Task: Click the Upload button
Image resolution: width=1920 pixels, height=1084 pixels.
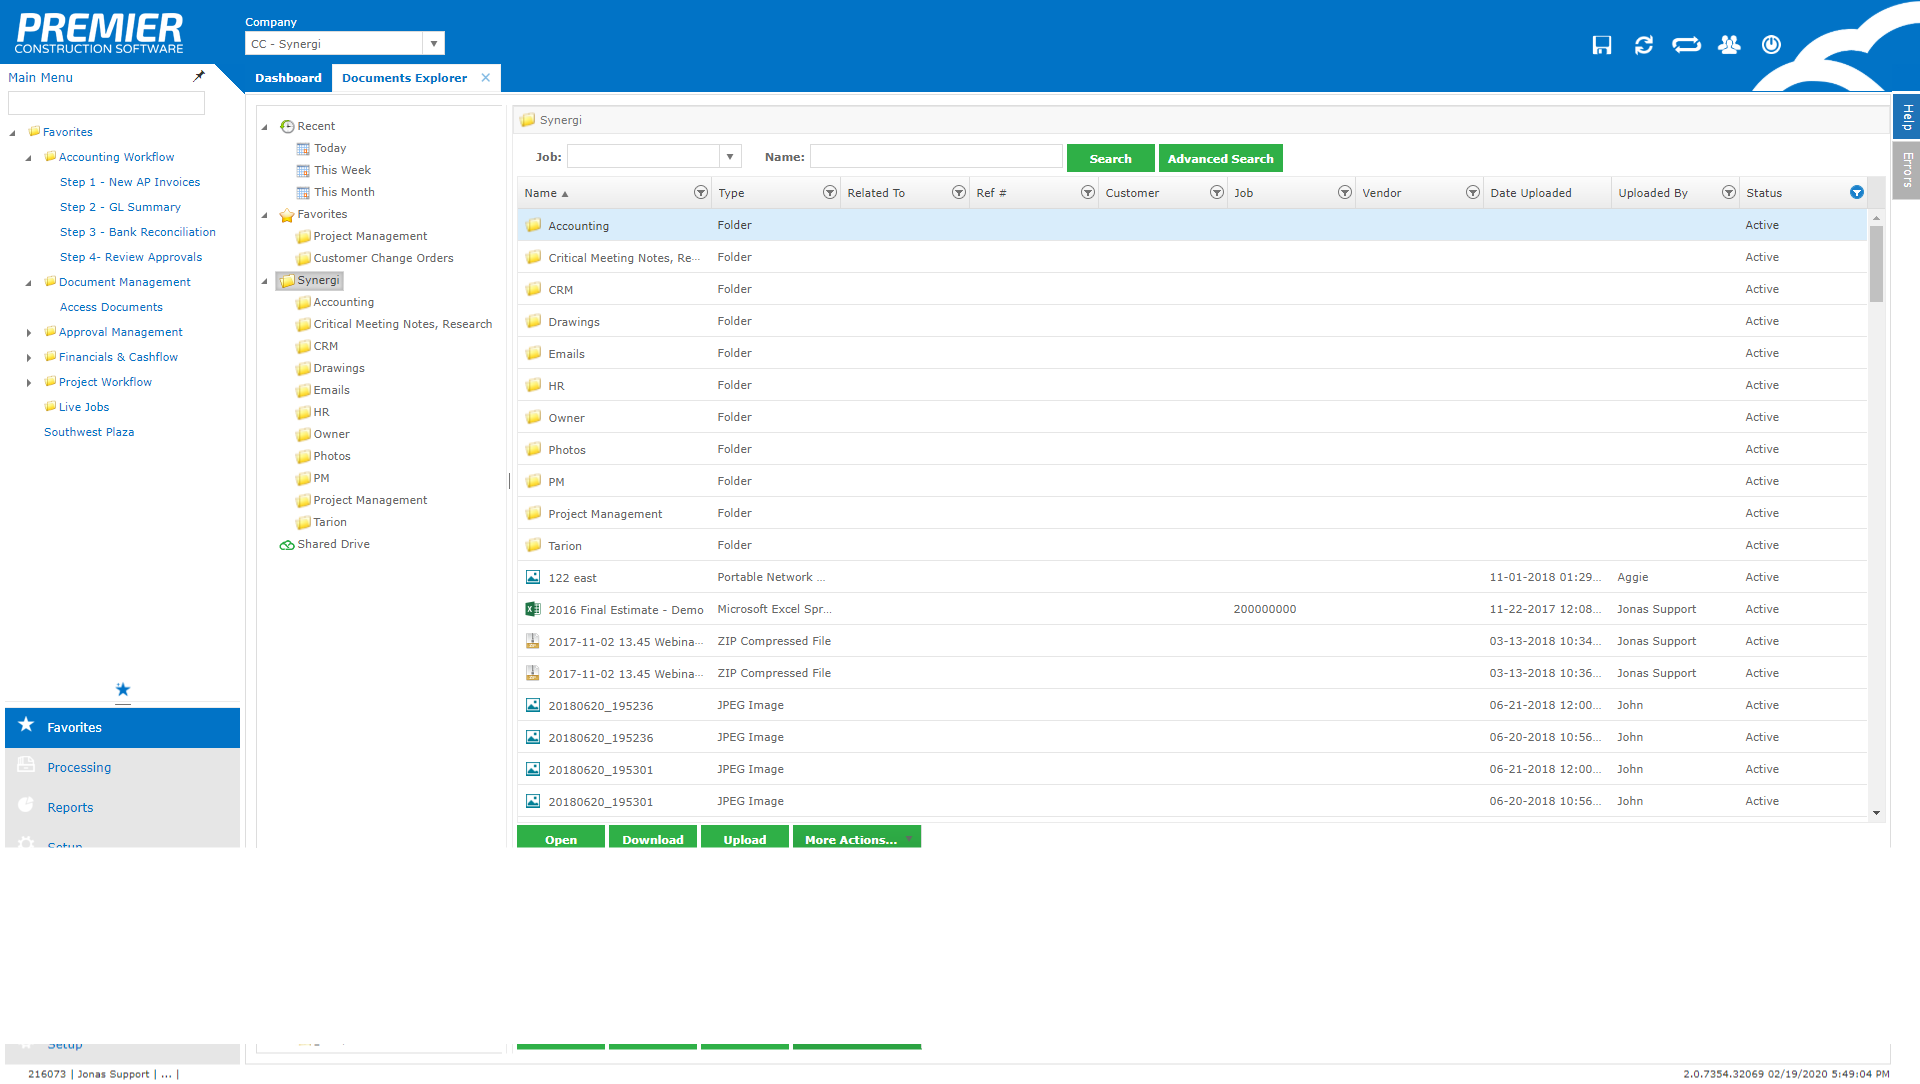Action: tap(745, 839)
